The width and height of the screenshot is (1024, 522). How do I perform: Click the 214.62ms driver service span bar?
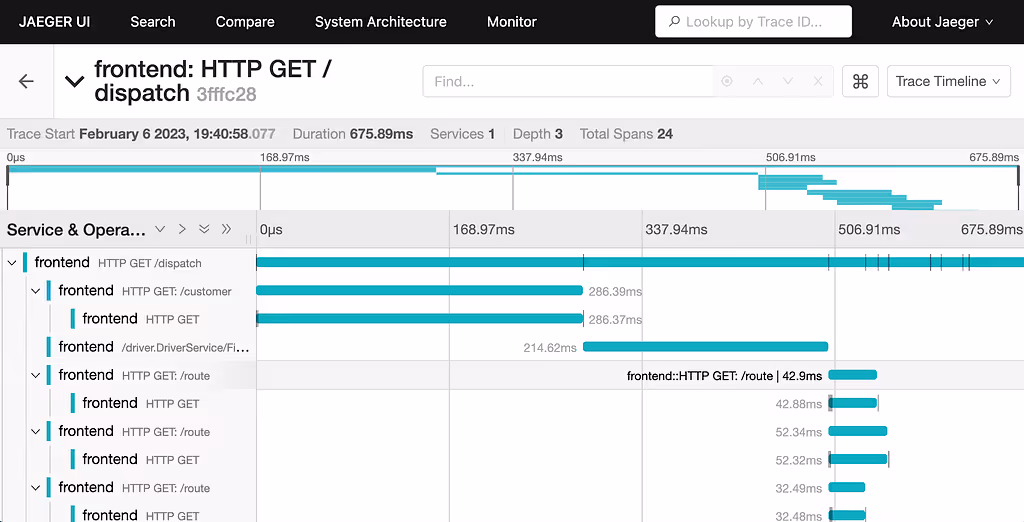tap(705, 347)
